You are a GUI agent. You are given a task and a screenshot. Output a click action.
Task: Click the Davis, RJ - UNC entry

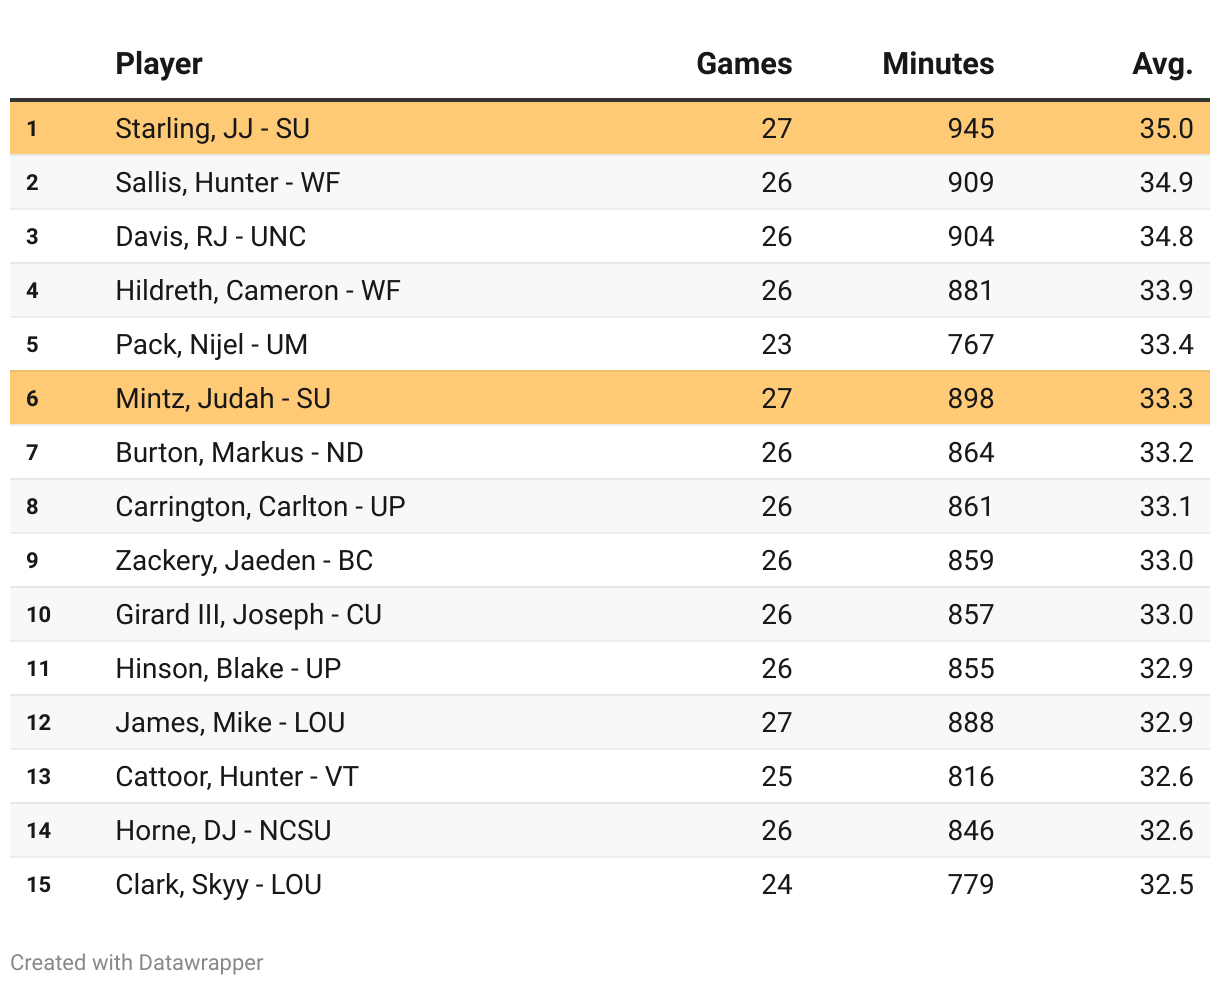click(x=210, y=236)
